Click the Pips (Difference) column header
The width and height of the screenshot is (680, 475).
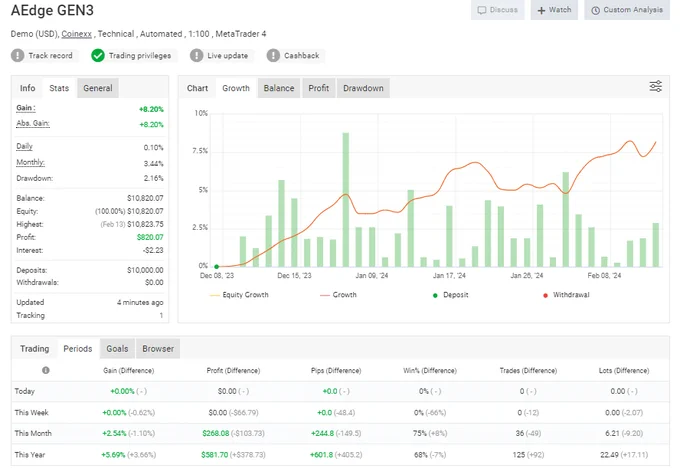click(336, 370)
